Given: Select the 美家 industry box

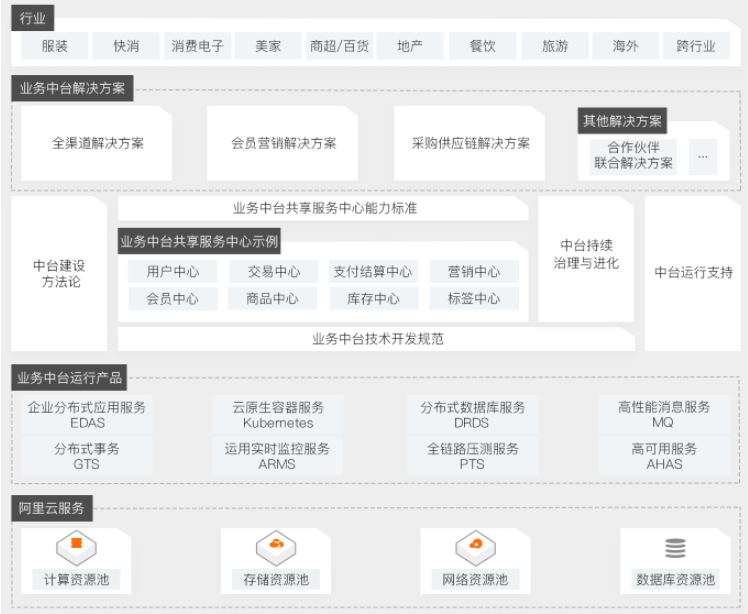Looking at the screenshot, I should click(x=268, y=46).
